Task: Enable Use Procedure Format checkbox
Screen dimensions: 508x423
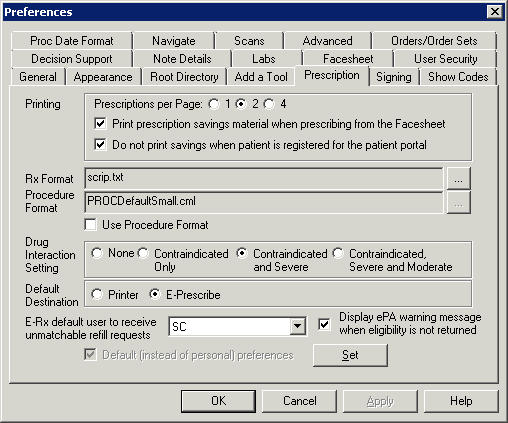Action: pos(90,225)
